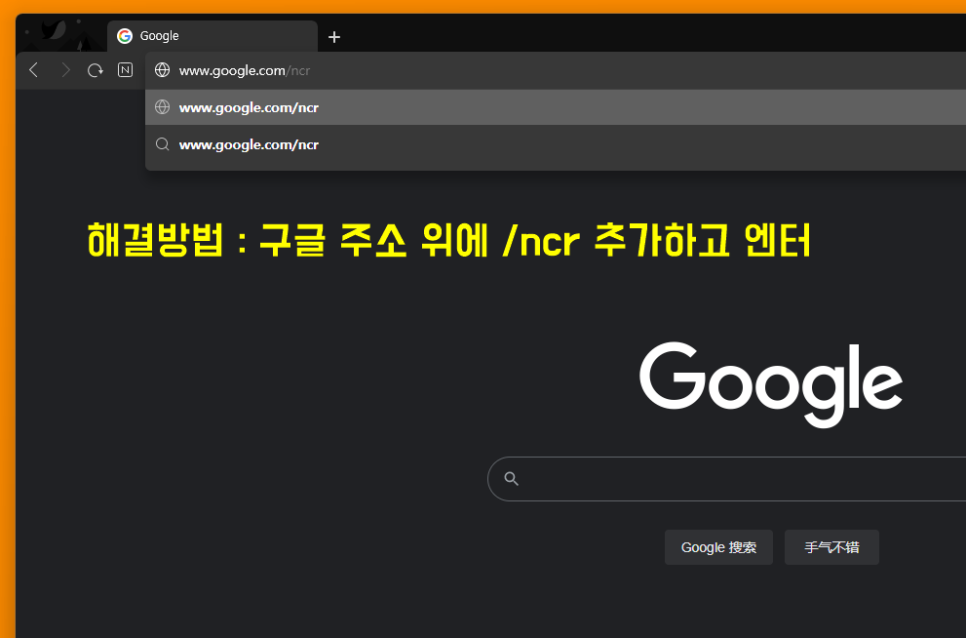Image resolution: width=966 pixels, height=638 pixels.
Task: Open a new tab with plus icon
Action: [334, 37]
